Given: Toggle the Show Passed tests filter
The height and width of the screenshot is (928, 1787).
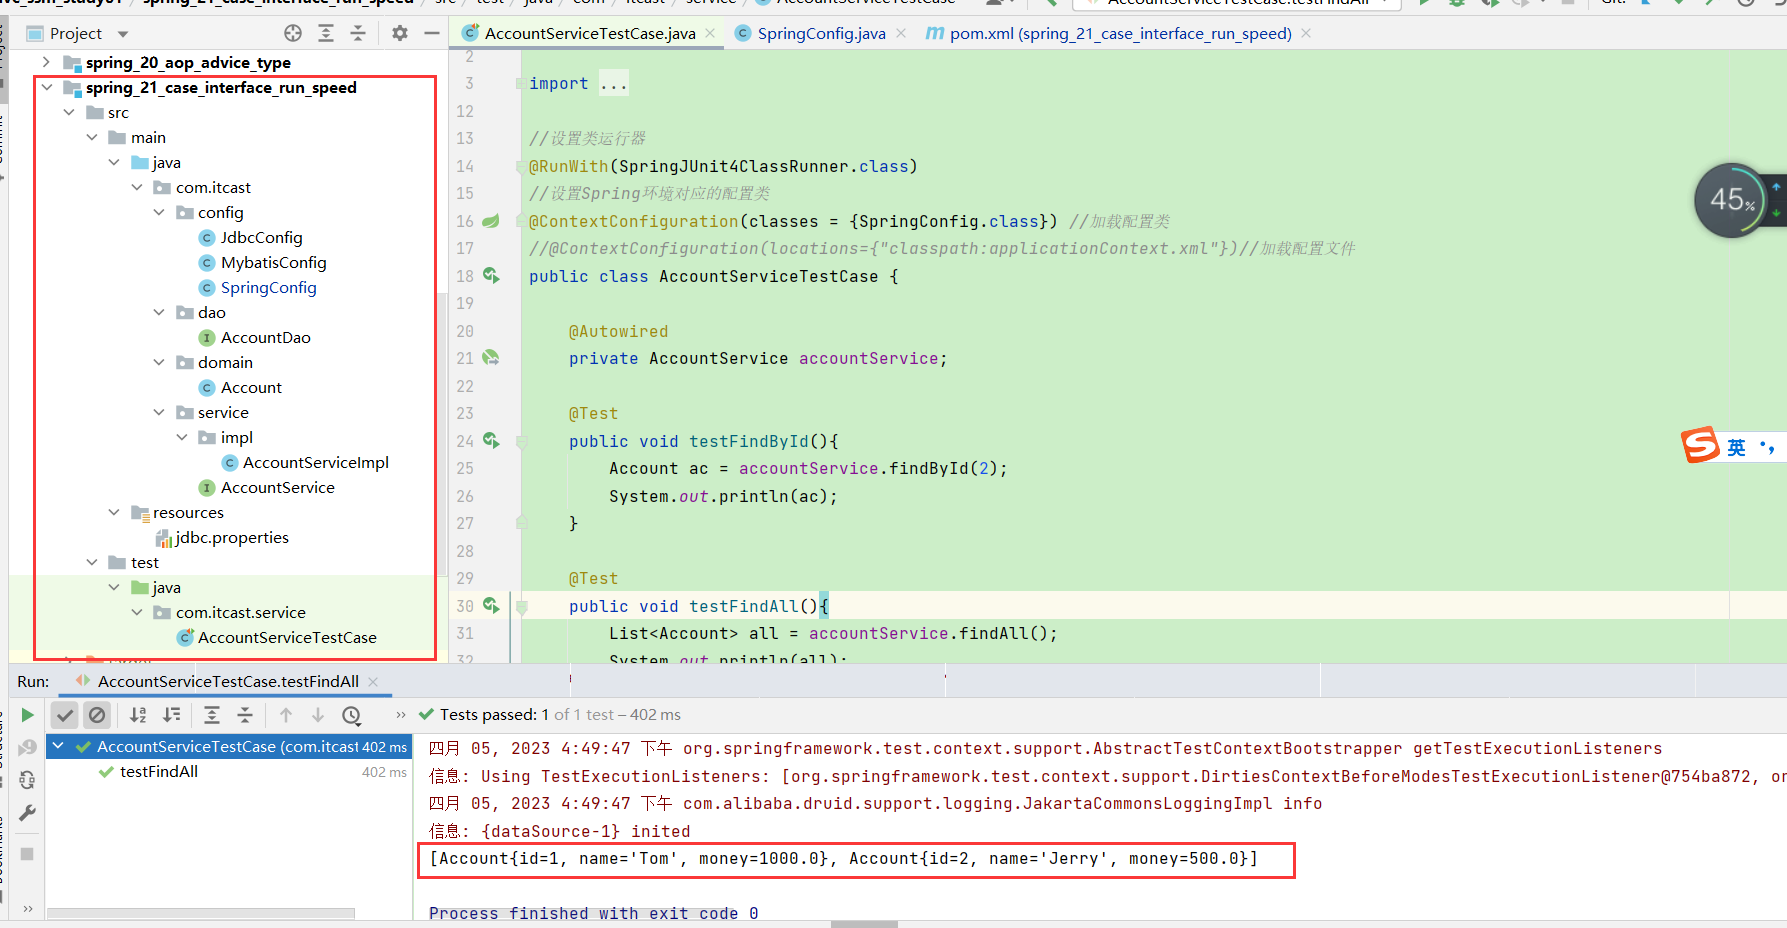Looking at the screenshot, I should click(65, 715).
